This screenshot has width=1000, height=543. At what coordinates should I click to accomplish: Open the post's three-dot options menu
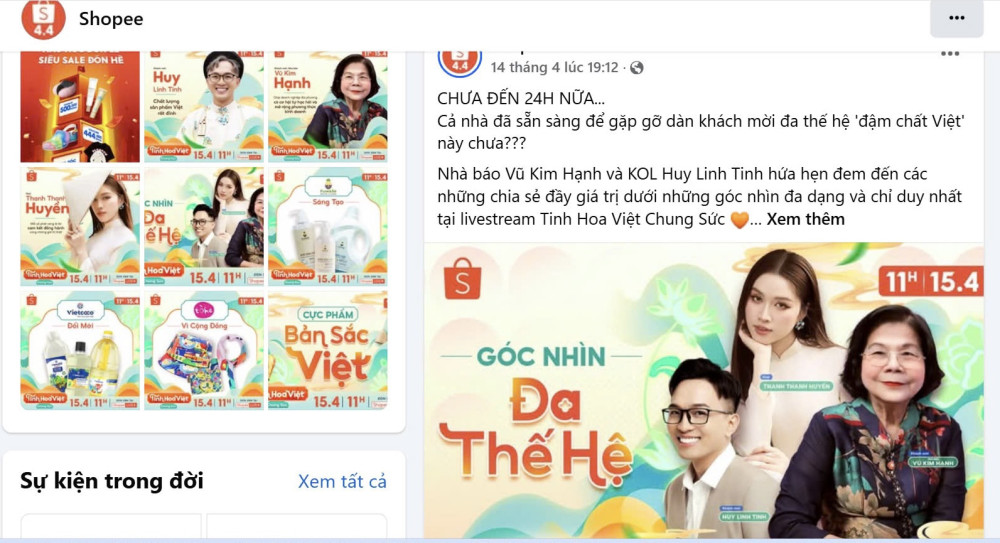click(950, 54)
